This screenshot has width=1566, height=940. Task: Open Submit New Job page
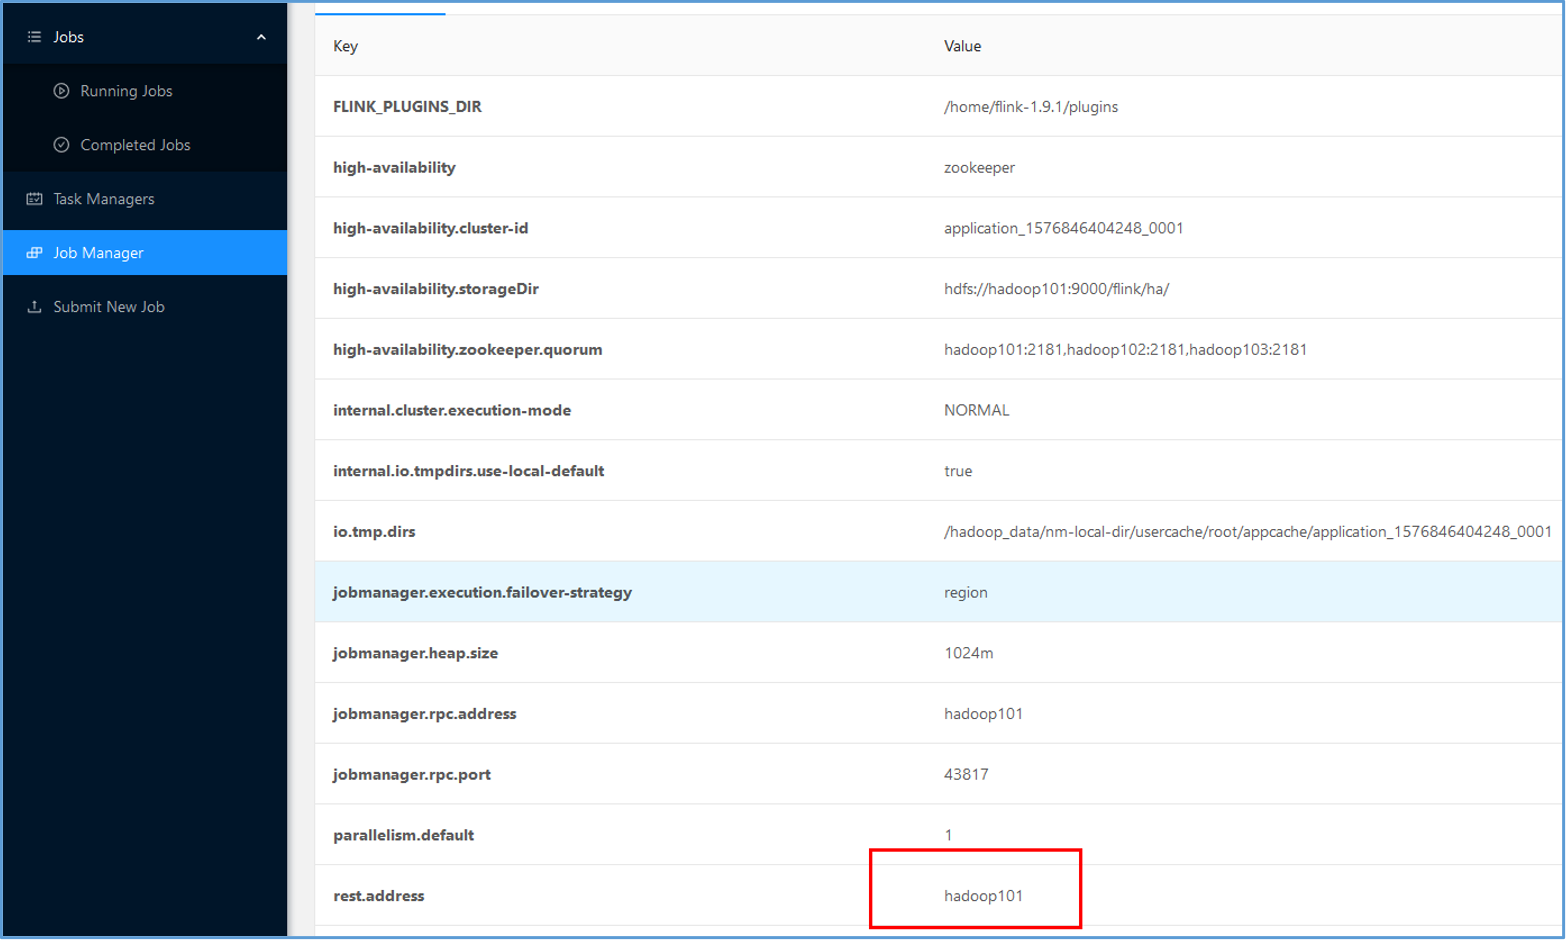pos(109,307)
